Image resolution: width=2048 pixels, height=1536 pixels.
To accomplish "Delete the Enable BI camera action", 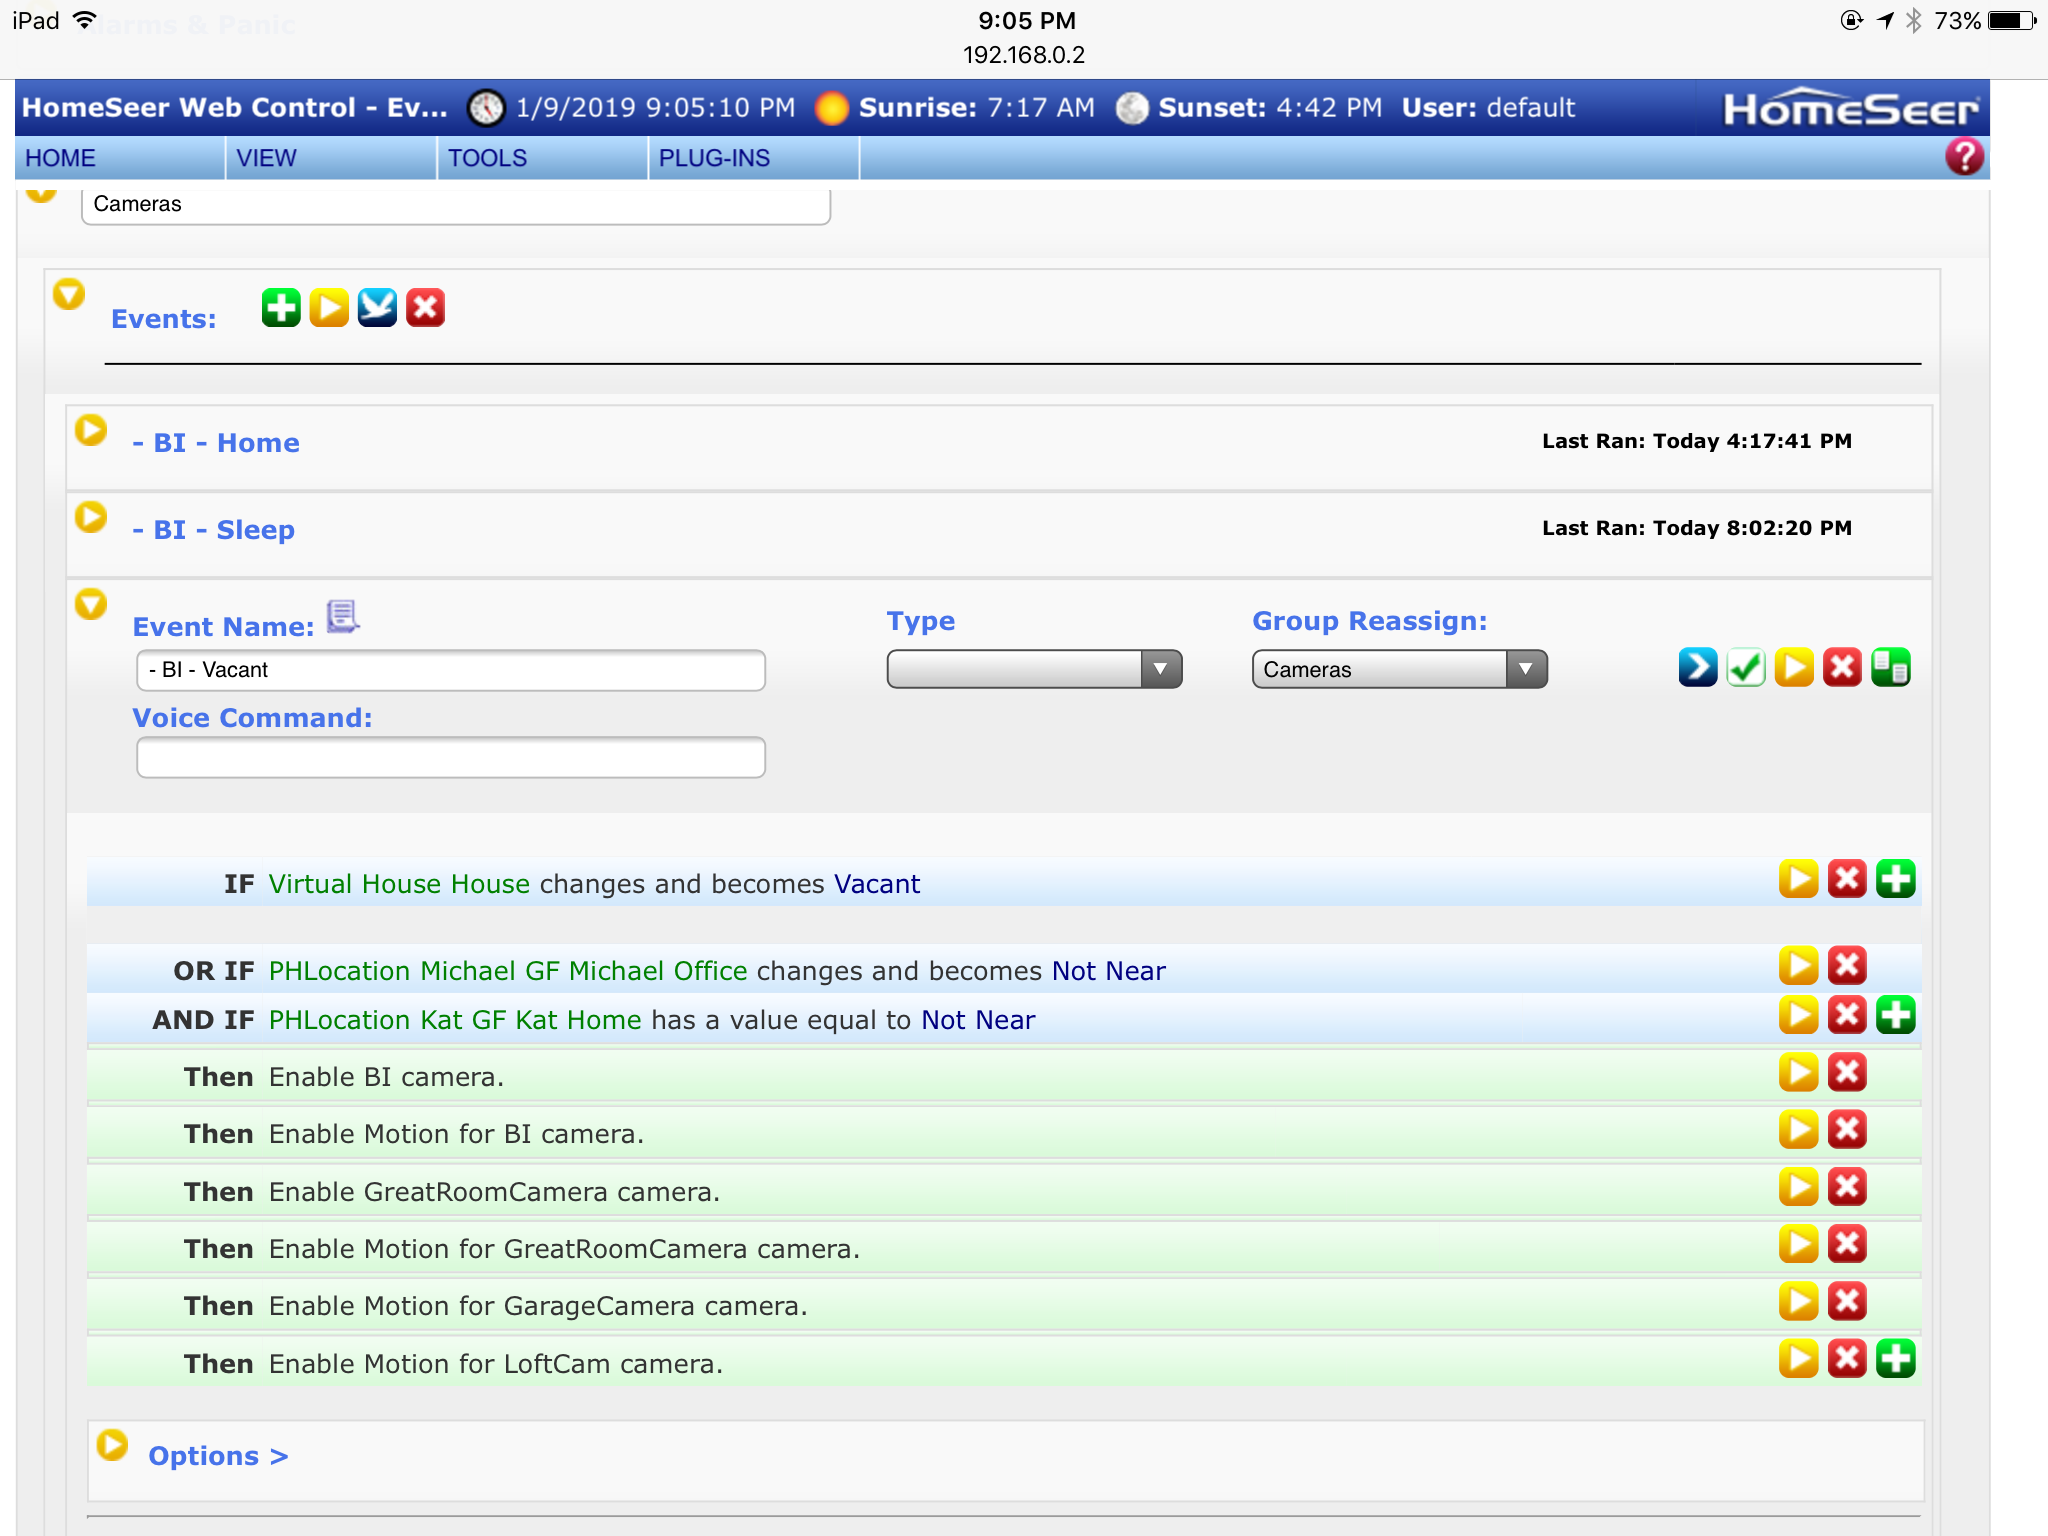I will [1847, 1072].
